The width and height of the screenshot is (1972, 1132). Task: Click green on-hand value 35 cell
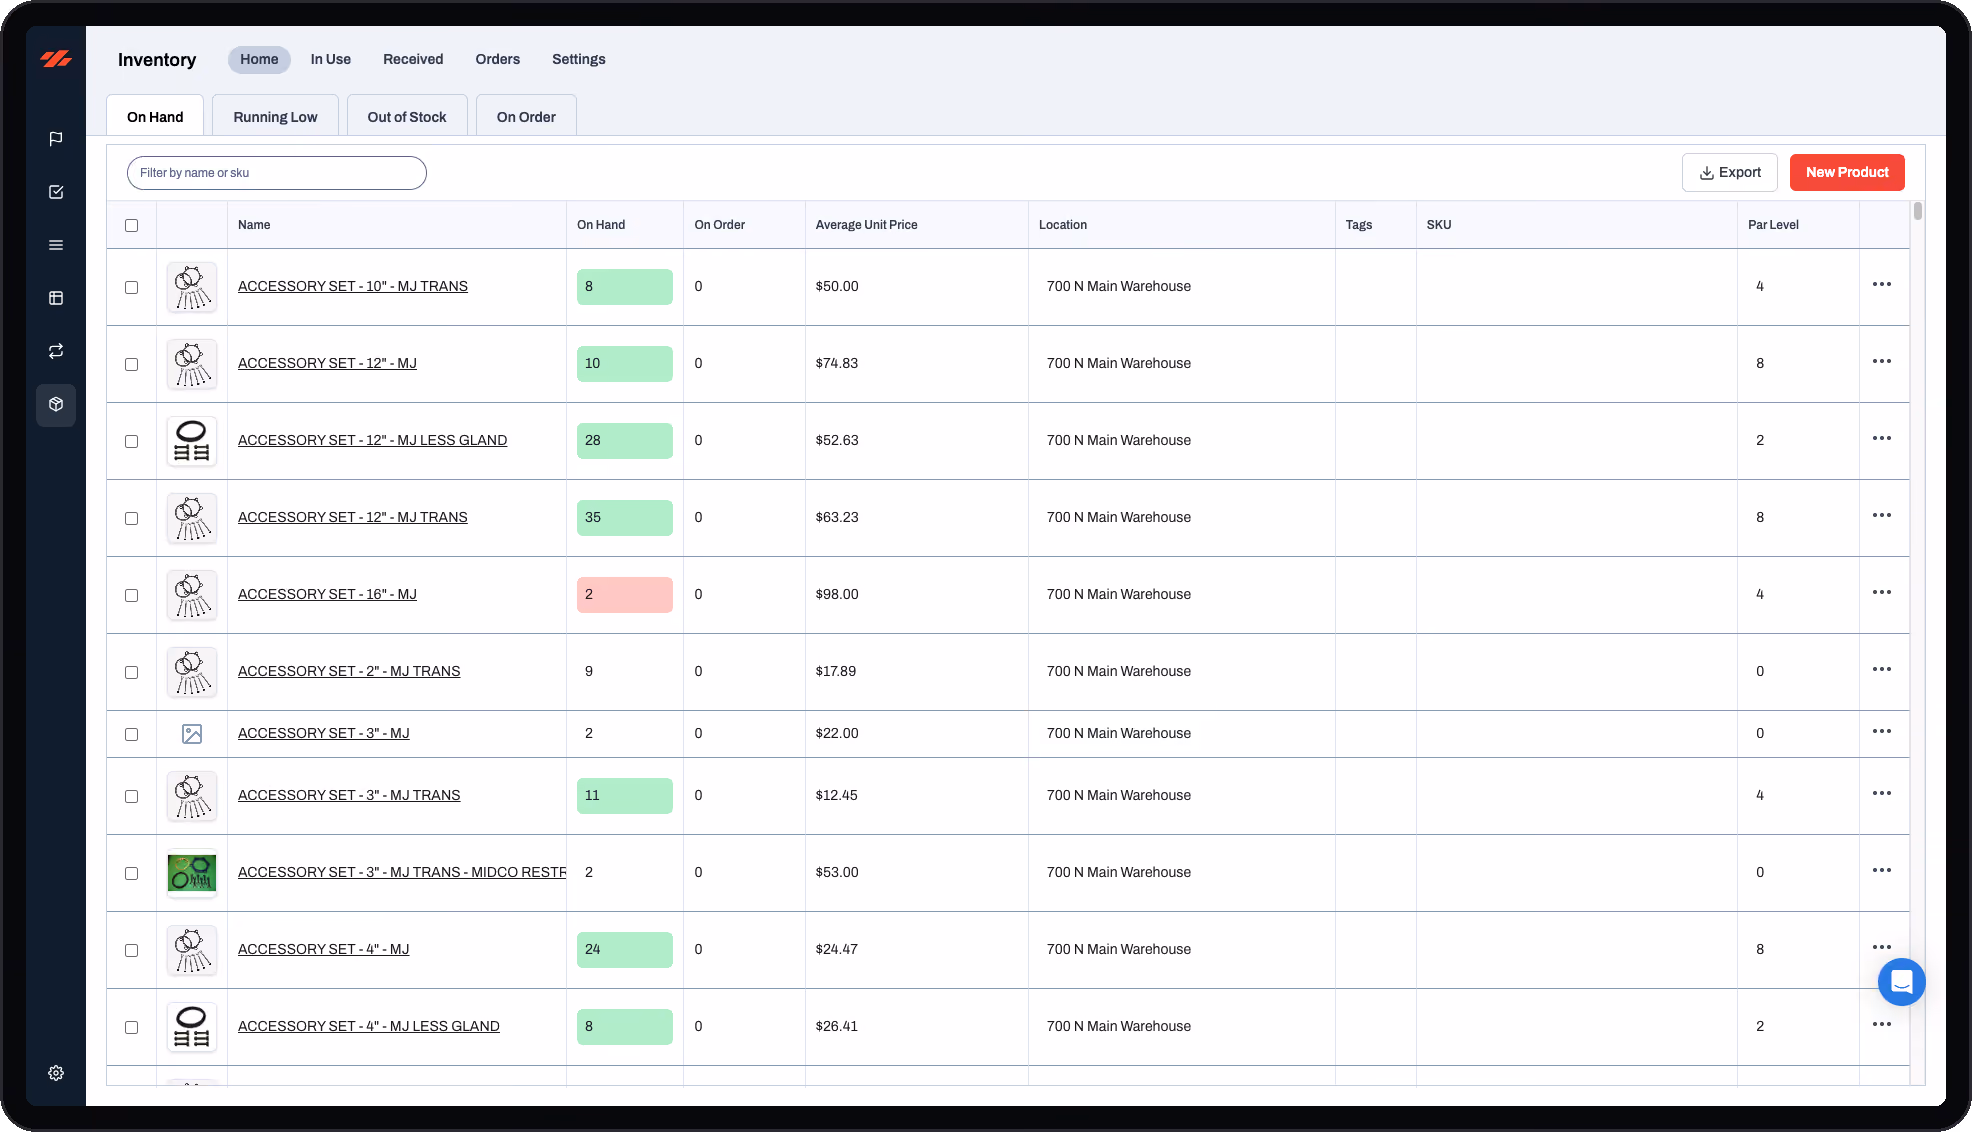(625, 518)
